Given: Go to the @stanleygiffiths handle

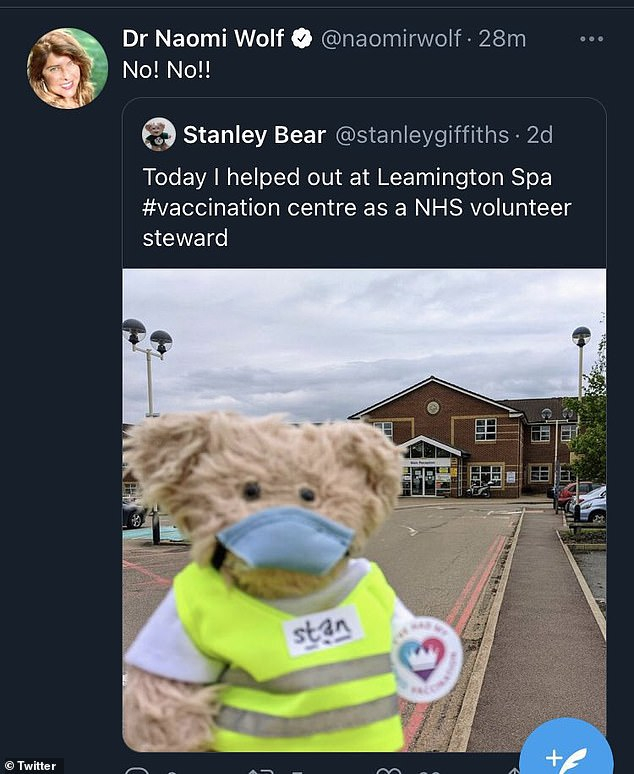Looking at the screenshot, I should [421, 134].
